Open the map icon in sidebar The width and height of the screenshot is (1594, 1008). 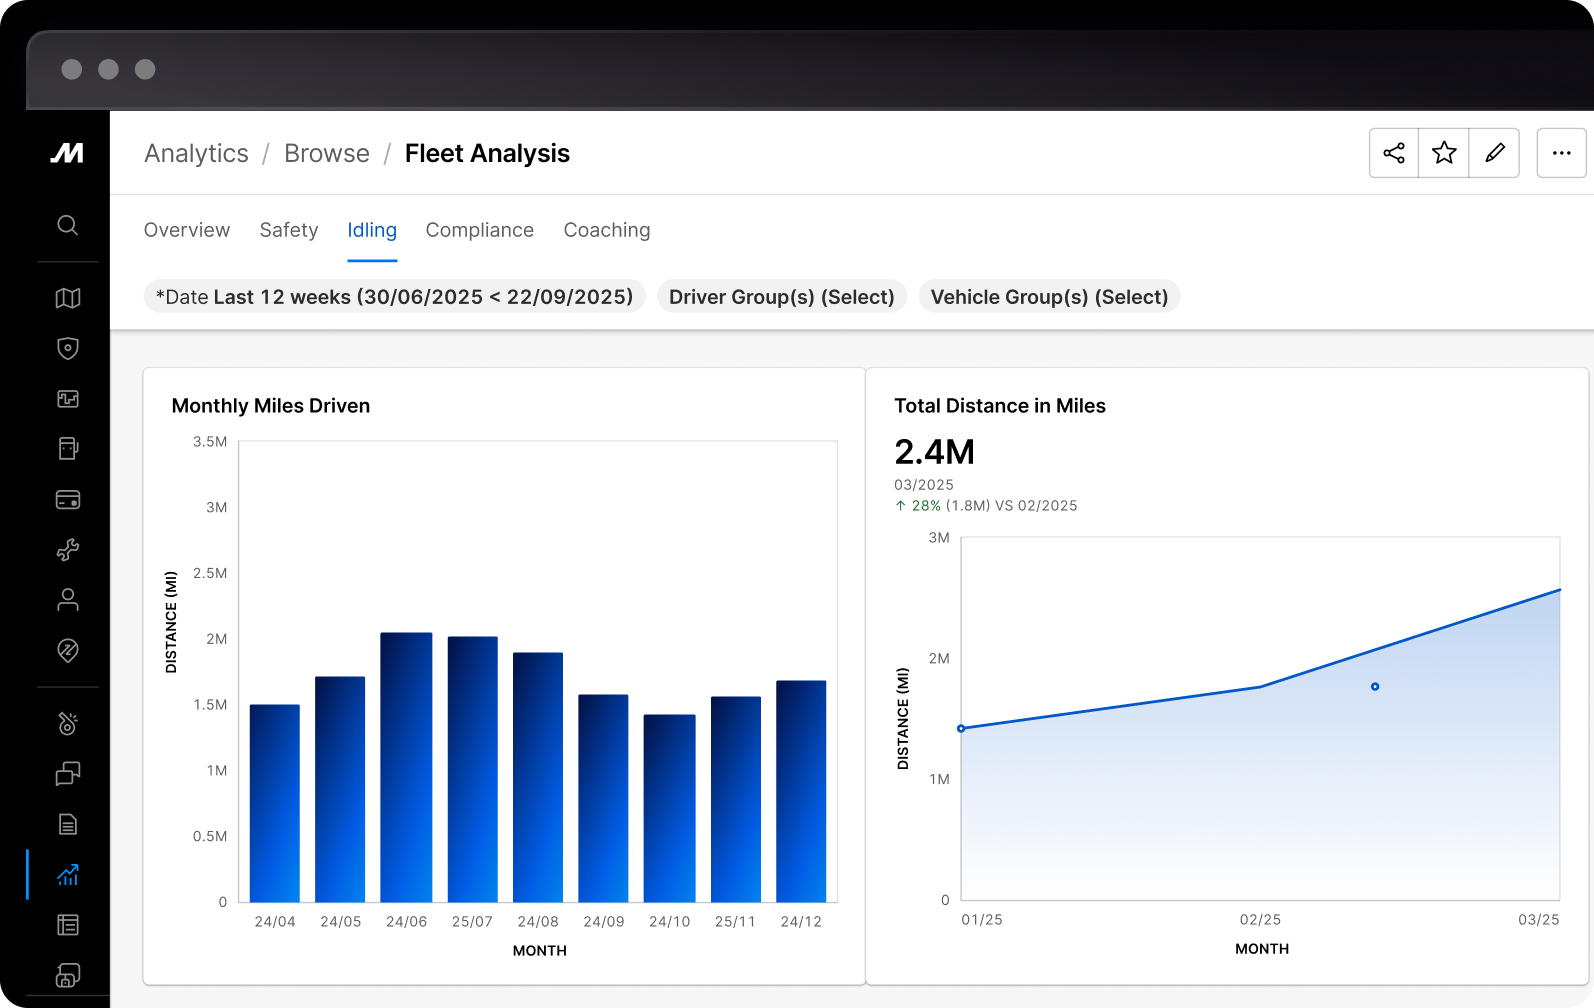coord(67,298)
